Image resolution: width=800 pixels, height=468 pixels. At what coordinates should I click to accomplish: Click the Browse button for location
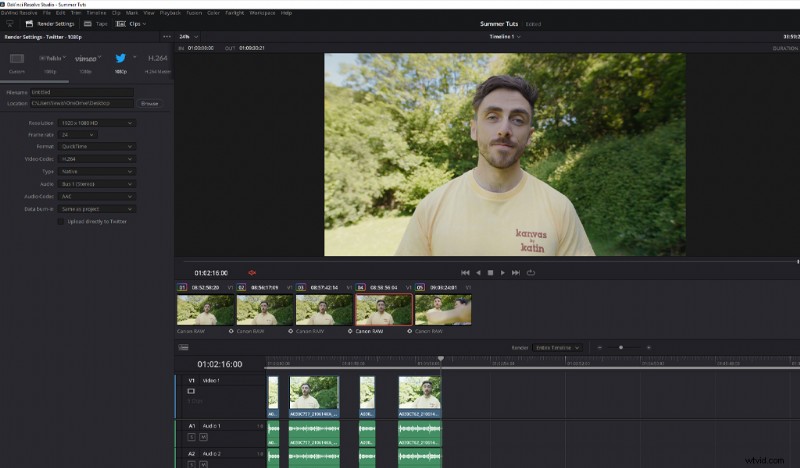point(149,104)
